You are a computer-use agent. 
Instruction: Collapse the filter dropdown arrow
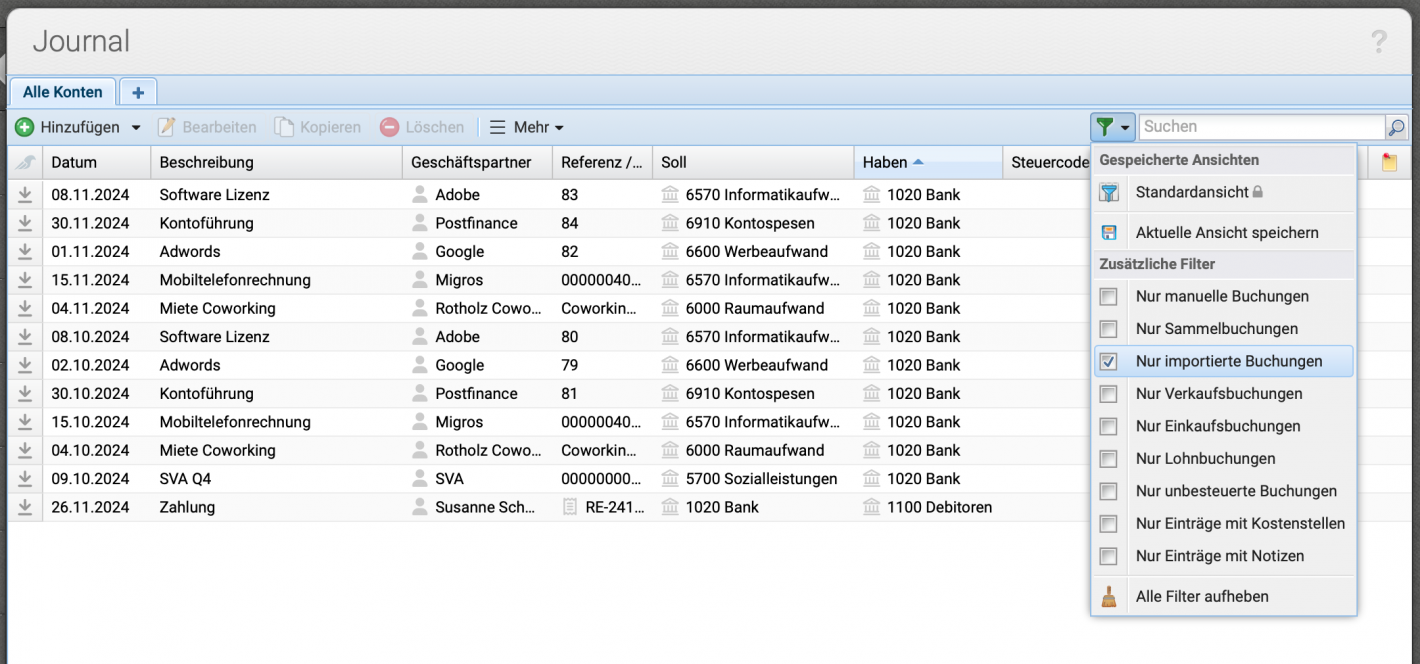click(x=1126, y=128)
